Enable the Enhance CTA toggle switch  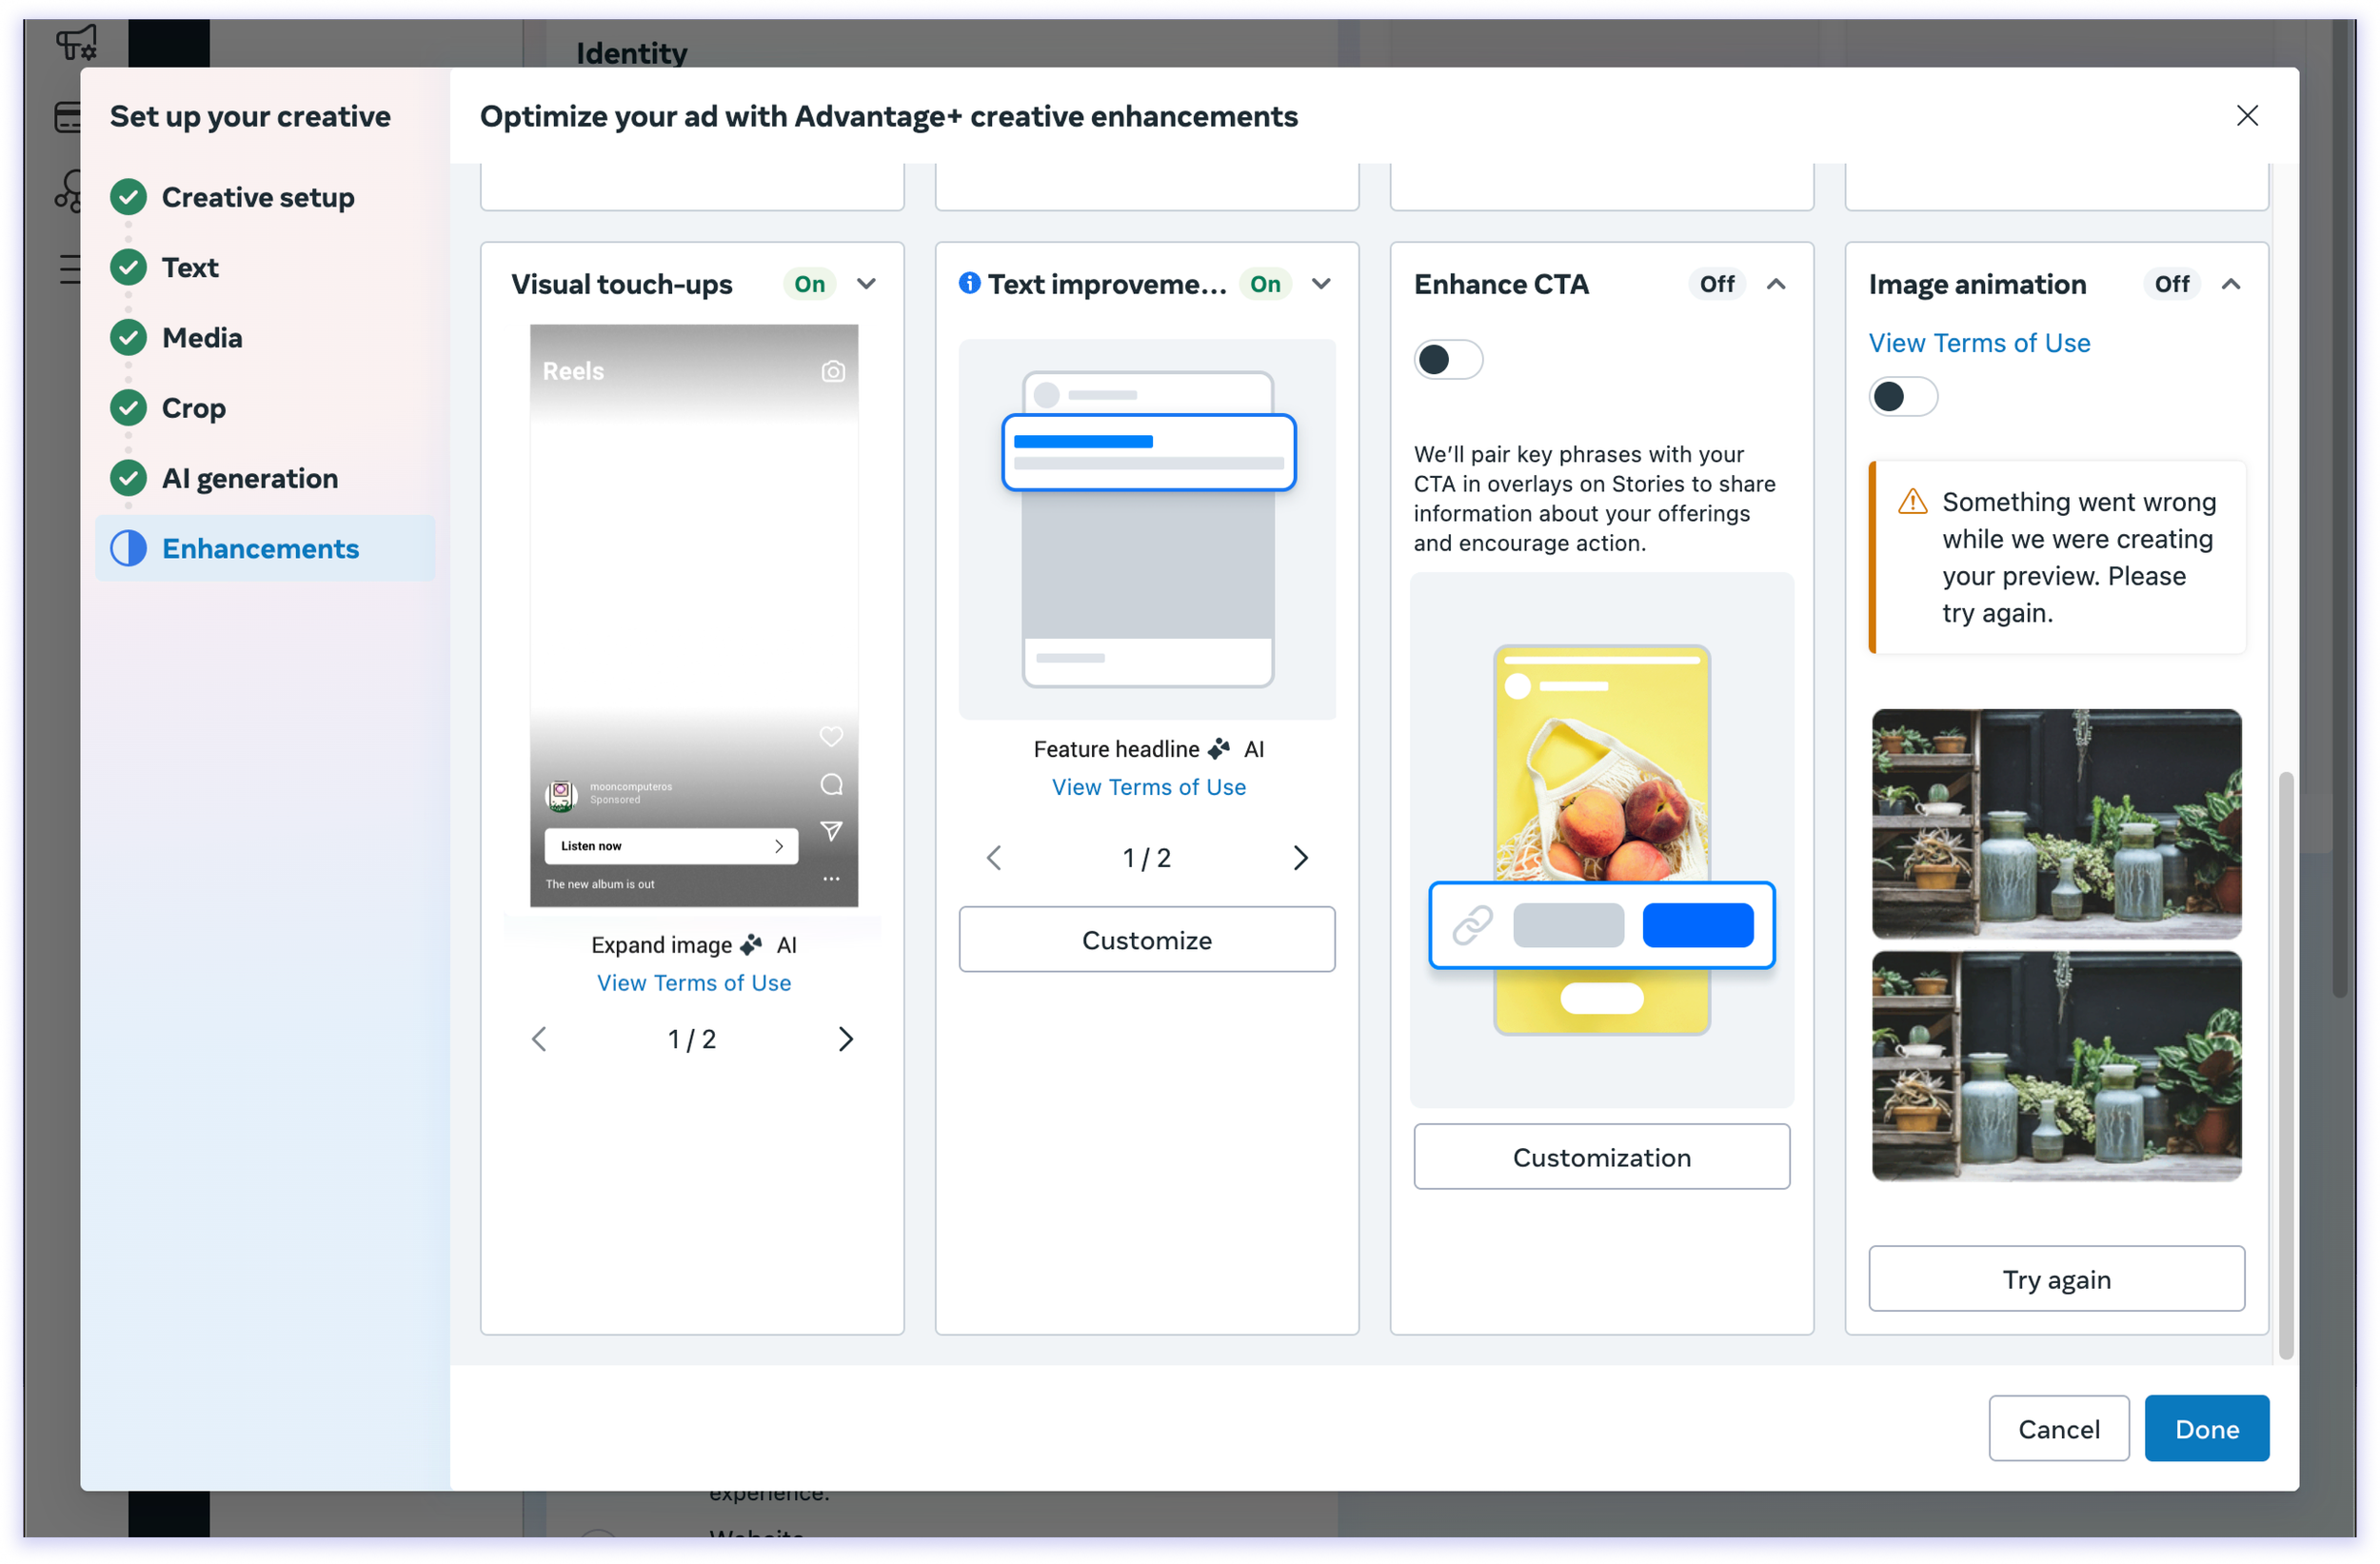1448,359
